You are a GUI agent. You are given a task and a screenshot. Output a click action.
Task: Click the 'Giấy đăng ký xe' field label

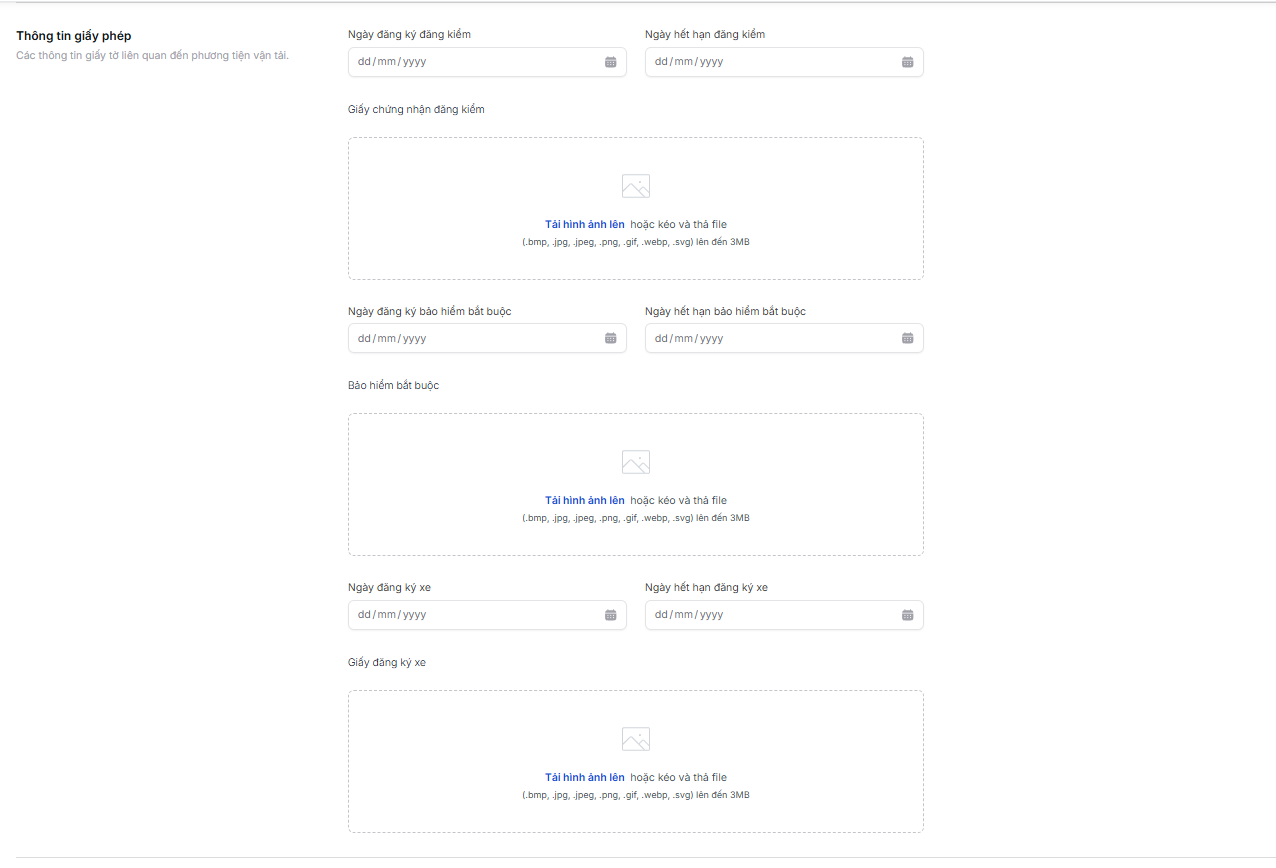(387, 662)
